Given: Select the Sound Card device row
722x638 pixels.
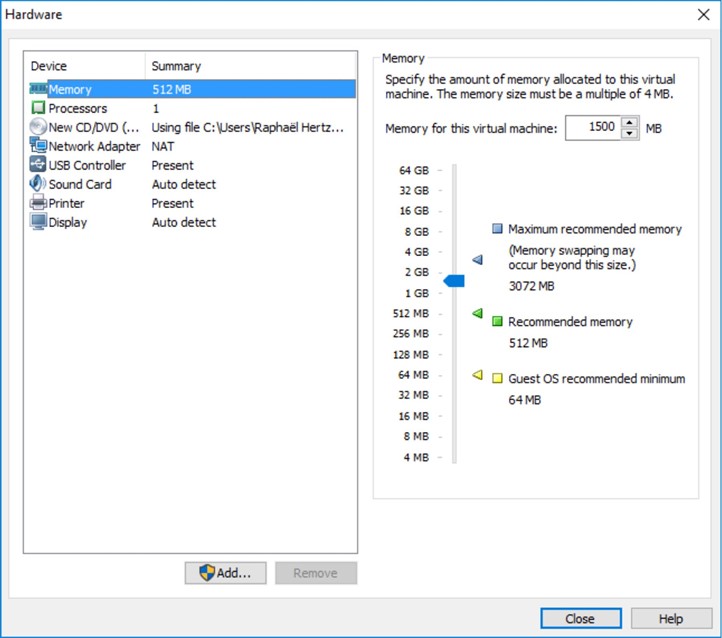Looking at the screenshot, I should tap(192, 184).
